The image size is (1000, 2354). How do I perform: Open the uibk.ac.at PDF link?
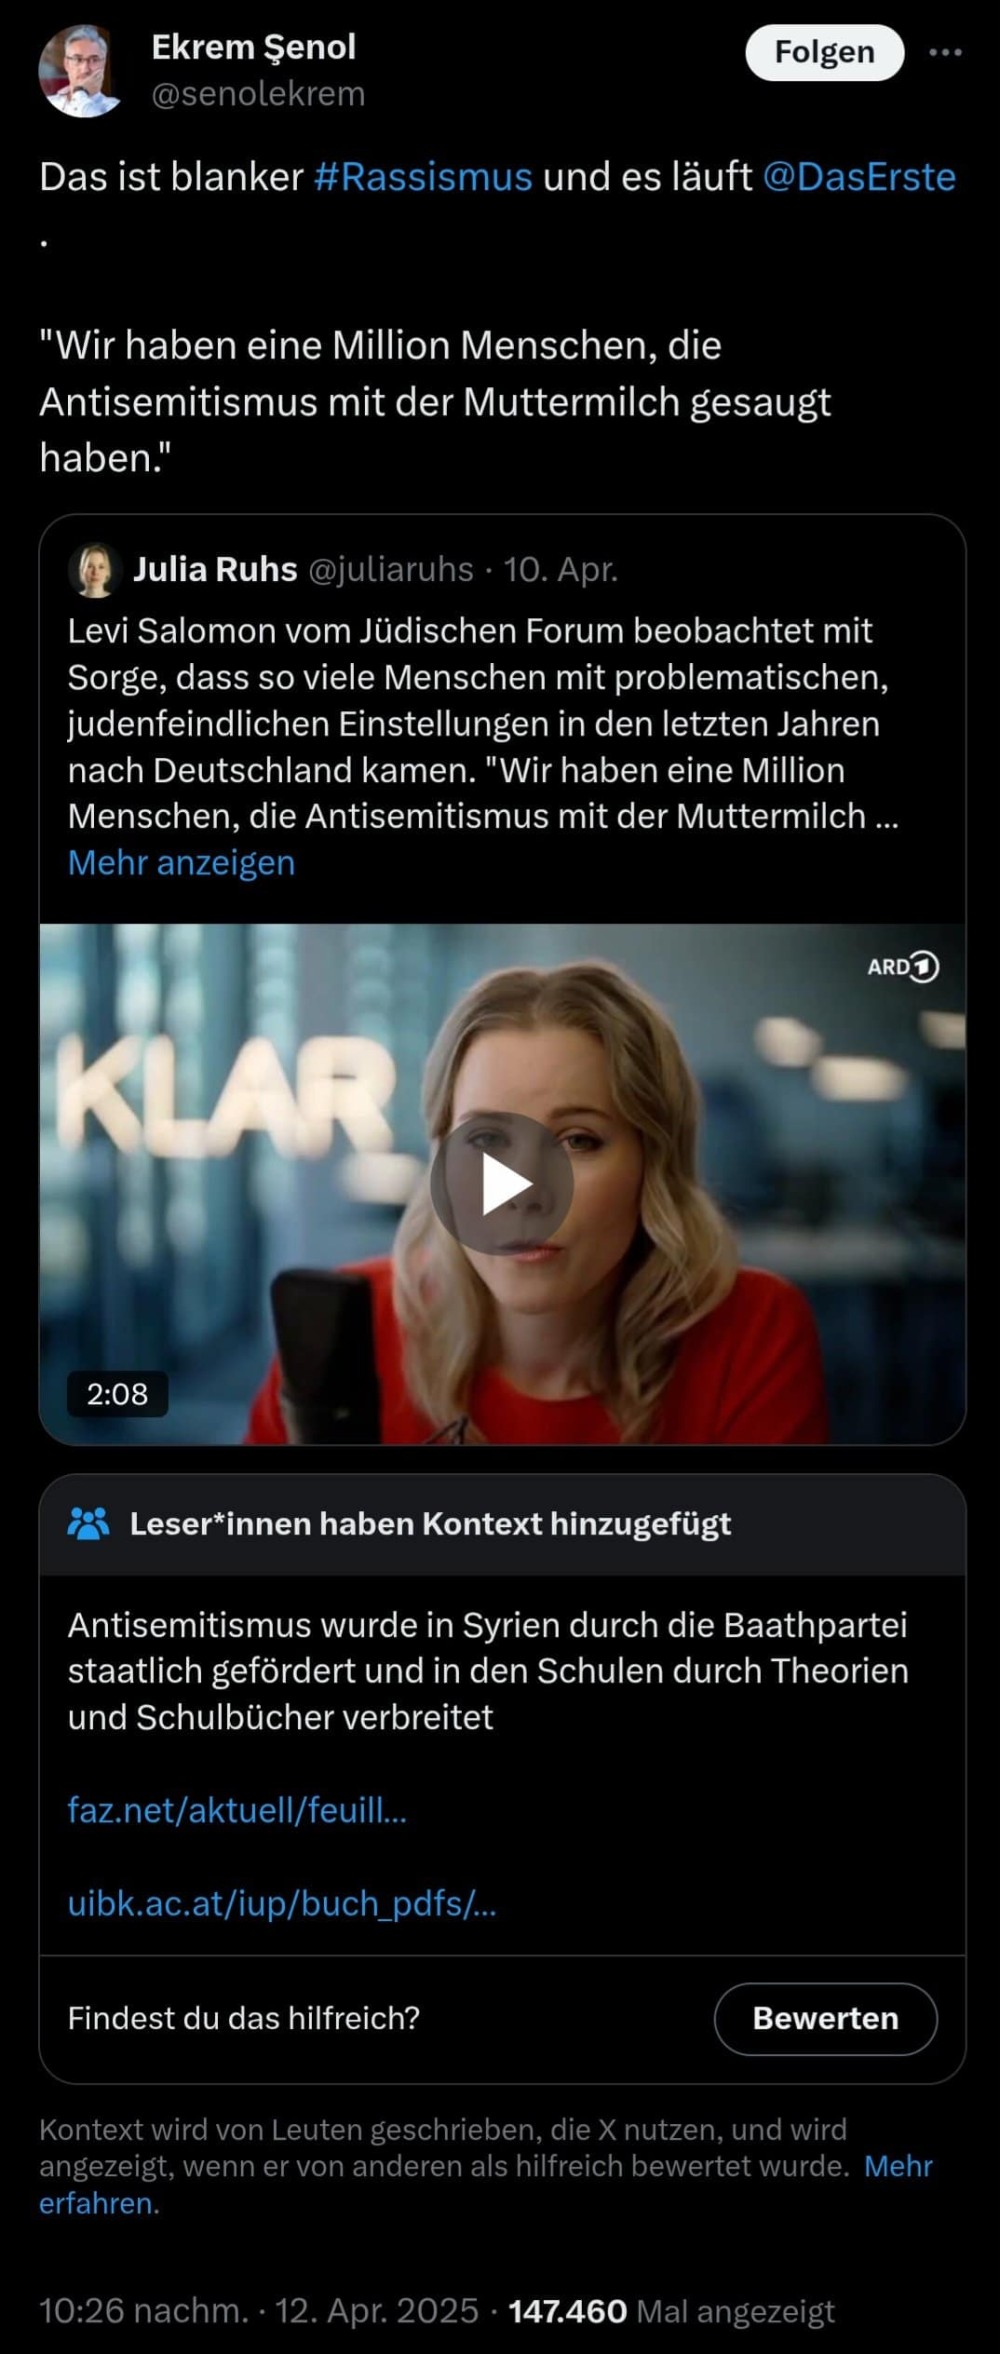[282, 1903]
